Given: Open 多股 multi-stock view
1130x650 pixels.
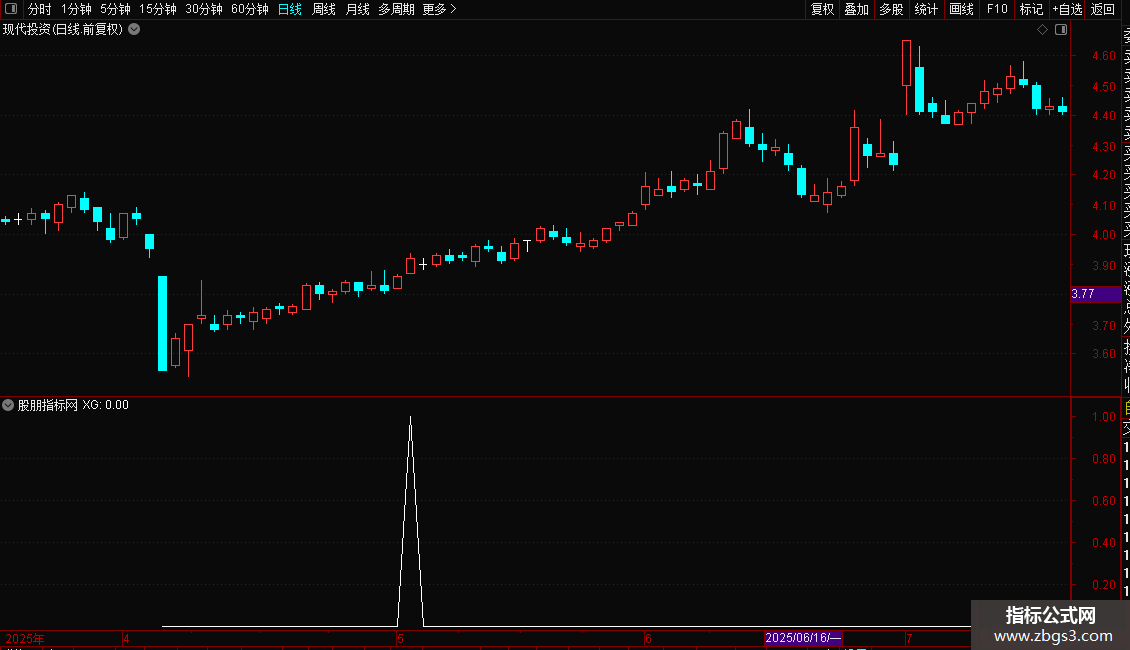Looking at the screenshot, I should click(891, 9).
